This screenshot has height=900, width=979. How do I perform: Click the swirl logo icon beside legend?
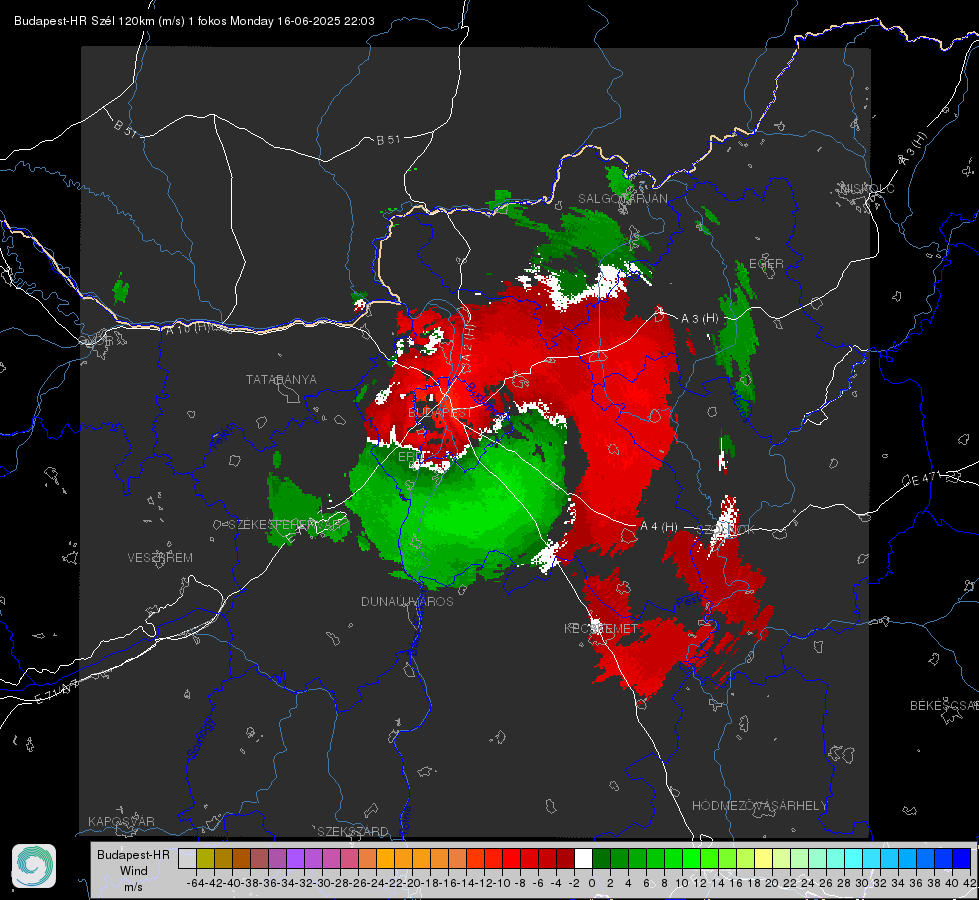click(34, 866)
